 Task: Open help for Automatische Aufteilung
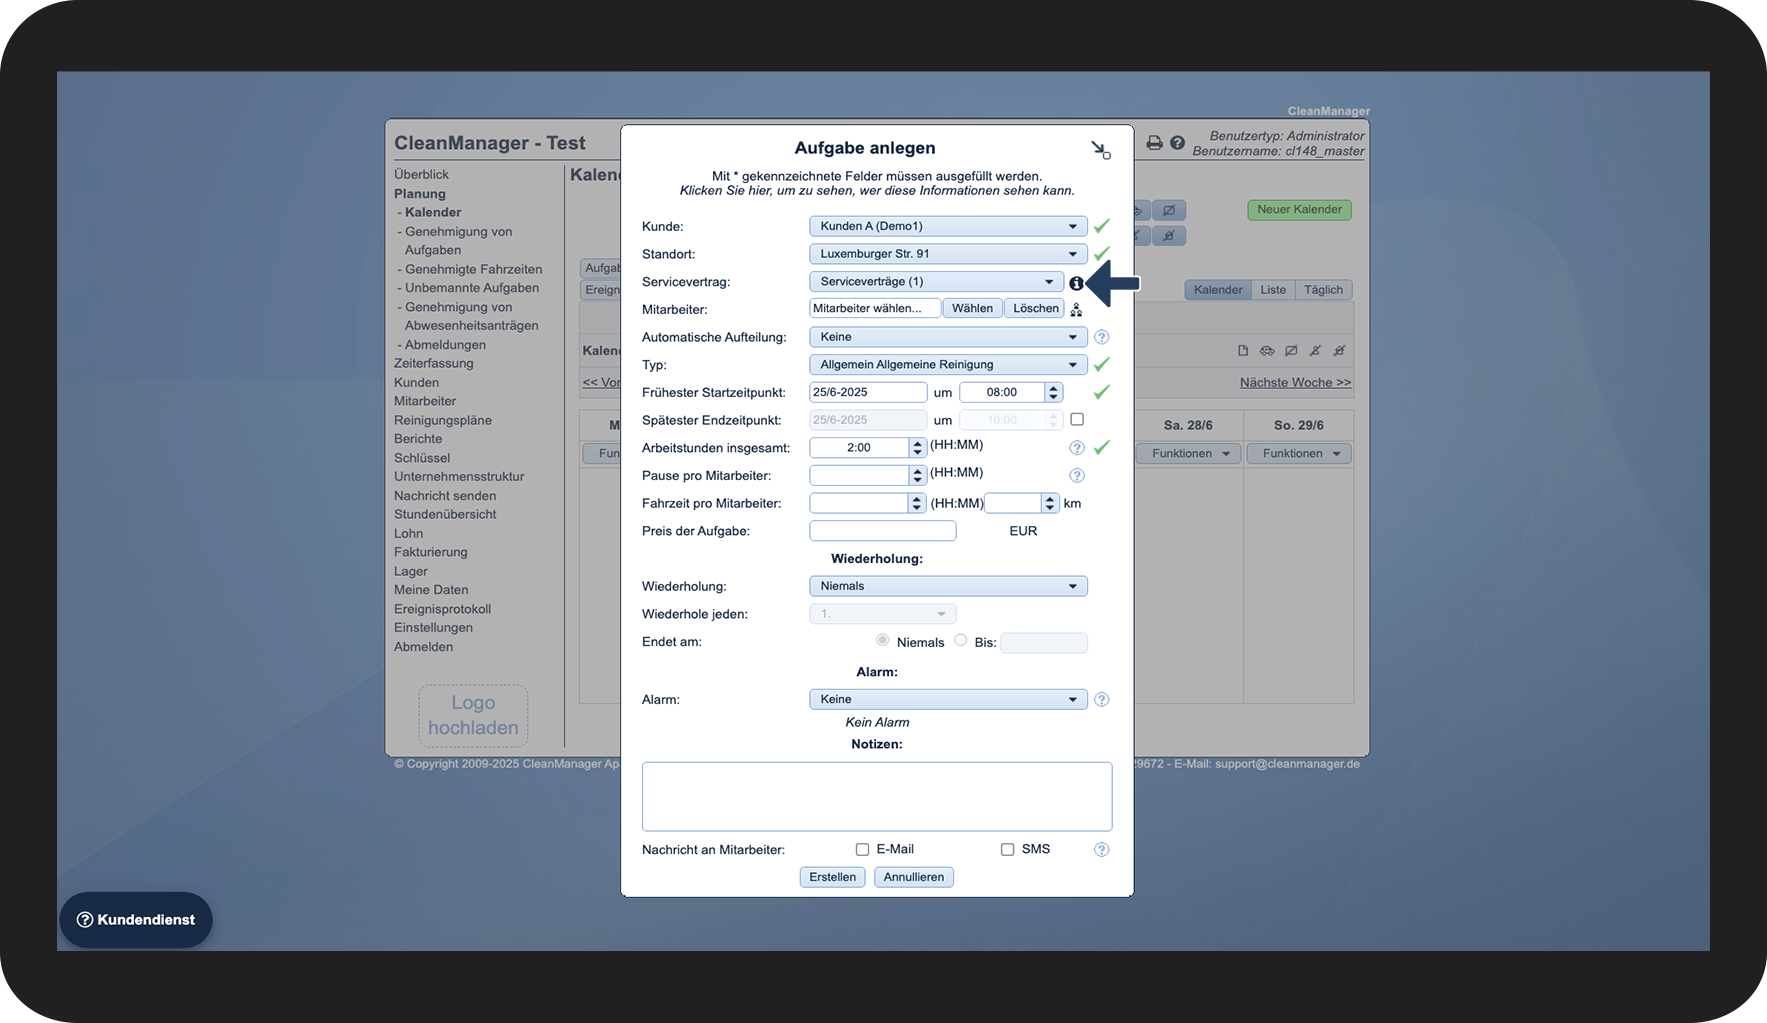[1101, 337]
